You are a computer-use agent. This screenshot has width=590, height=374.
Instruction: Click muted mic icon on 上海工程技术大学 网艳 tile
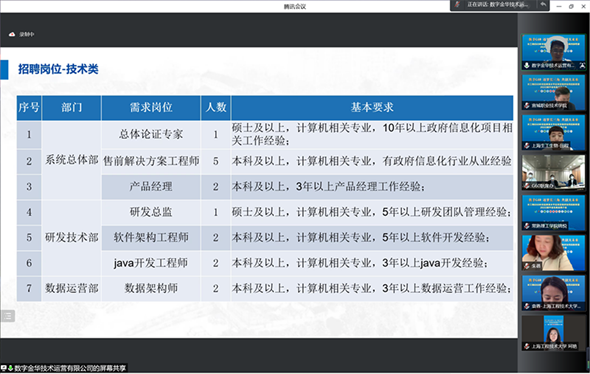(x=527, y=346)
